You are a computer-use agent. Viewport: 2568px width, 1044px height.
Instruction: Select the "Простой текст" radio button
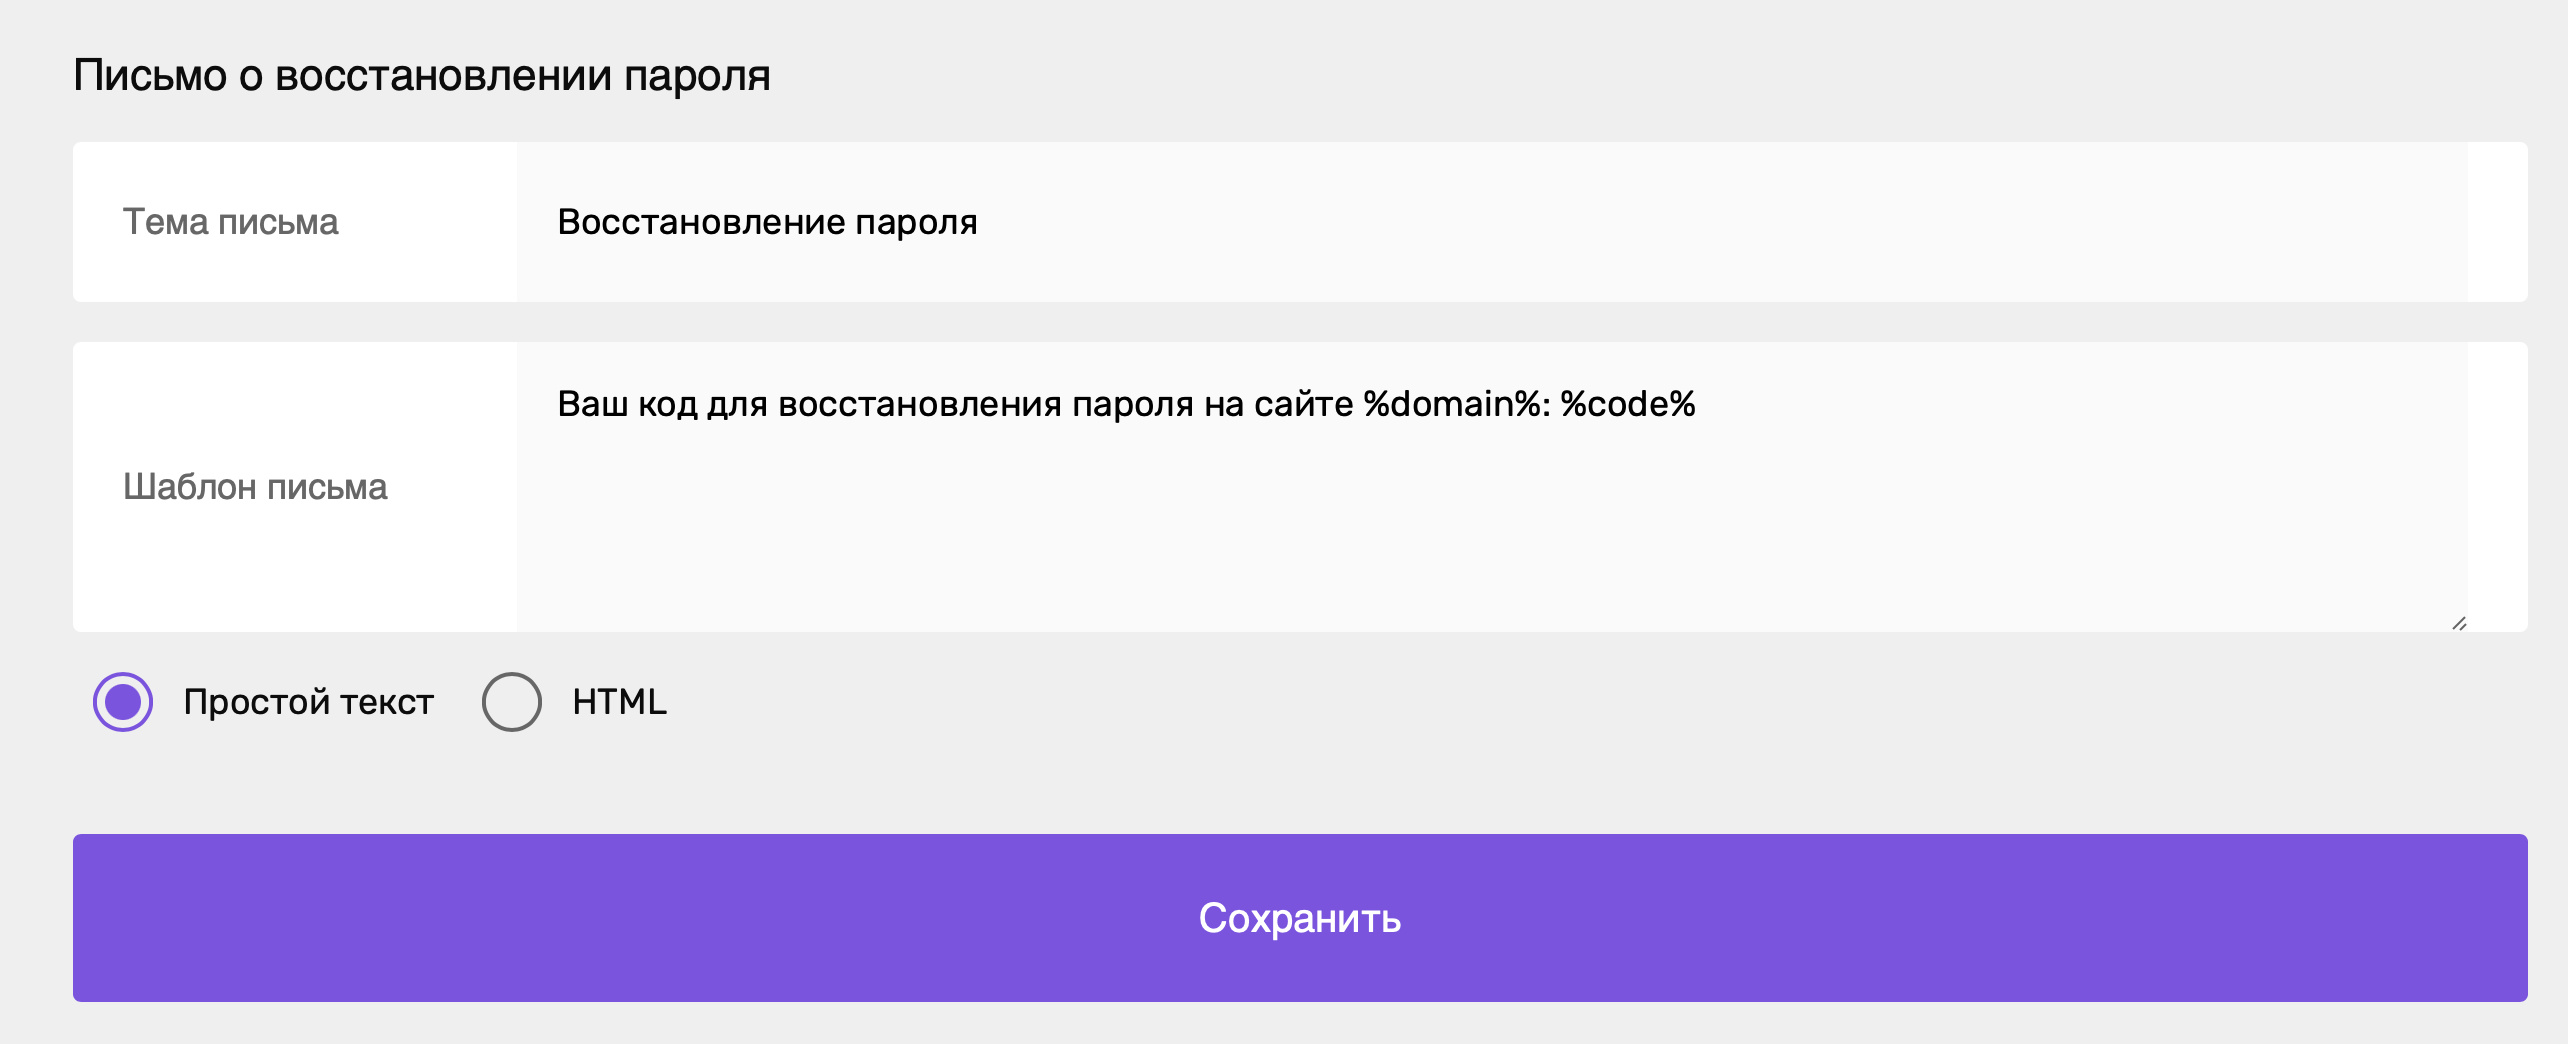pos(123,702)
